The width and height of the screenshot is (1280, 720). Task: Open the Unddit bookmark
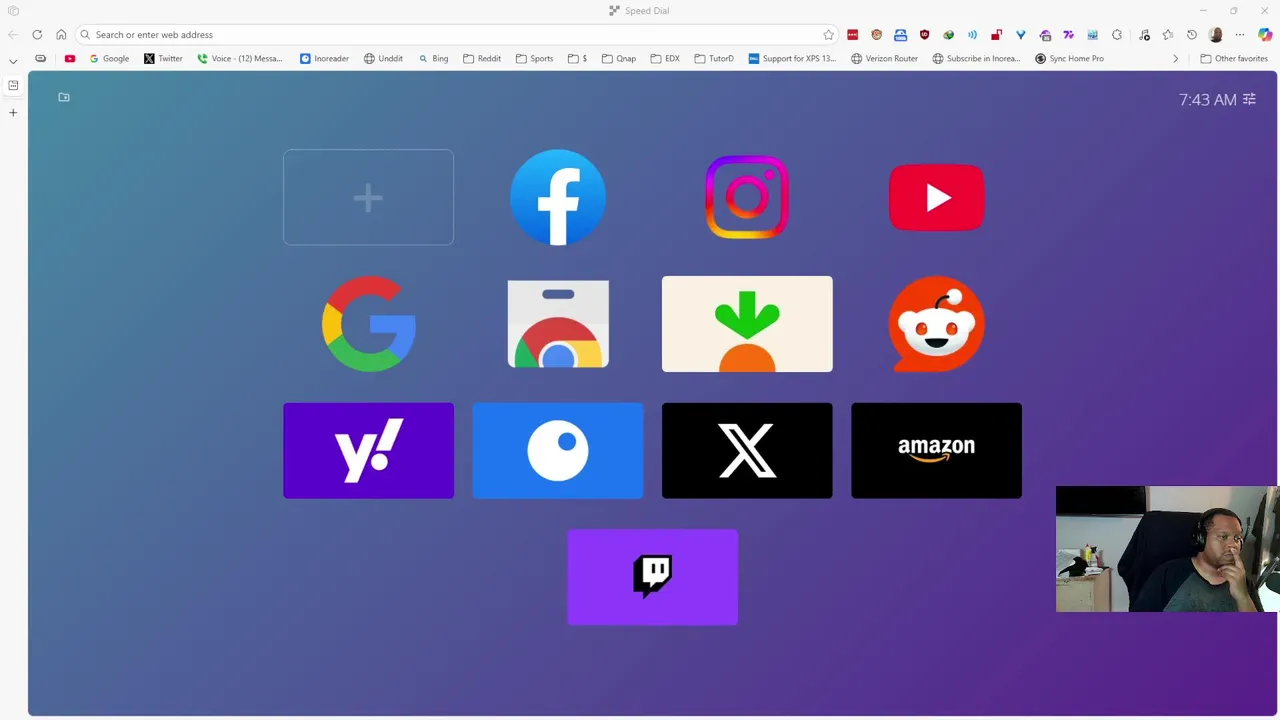(384, 59)
